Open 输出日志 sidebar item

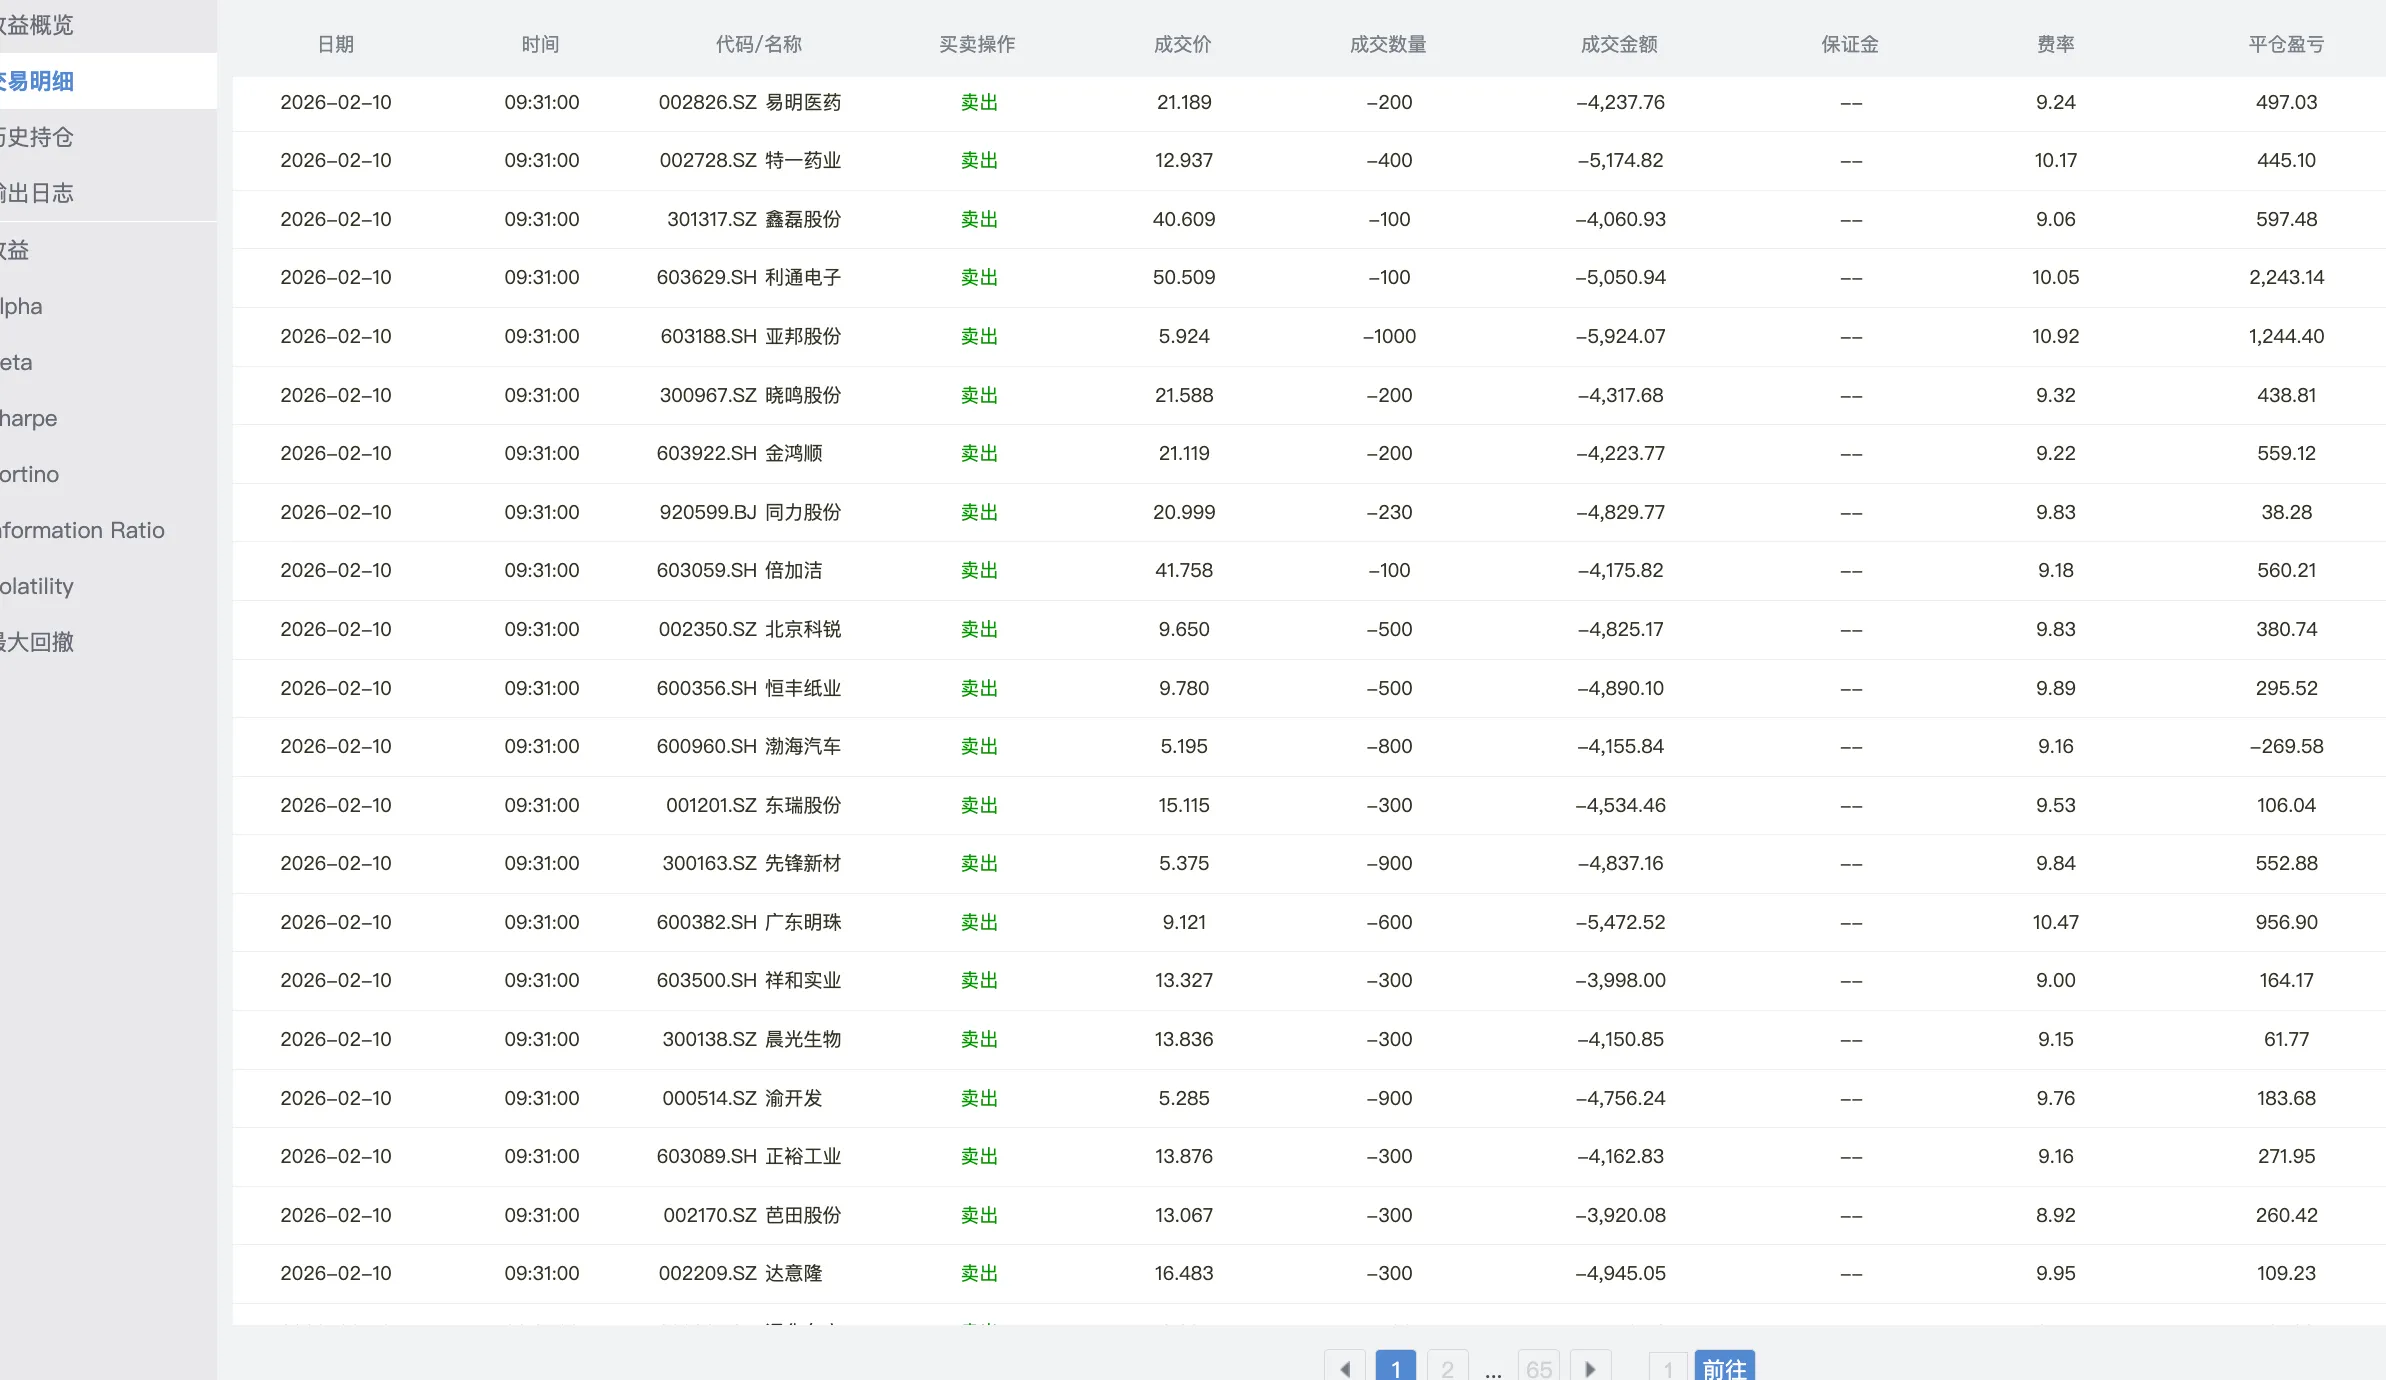point(40,193)
